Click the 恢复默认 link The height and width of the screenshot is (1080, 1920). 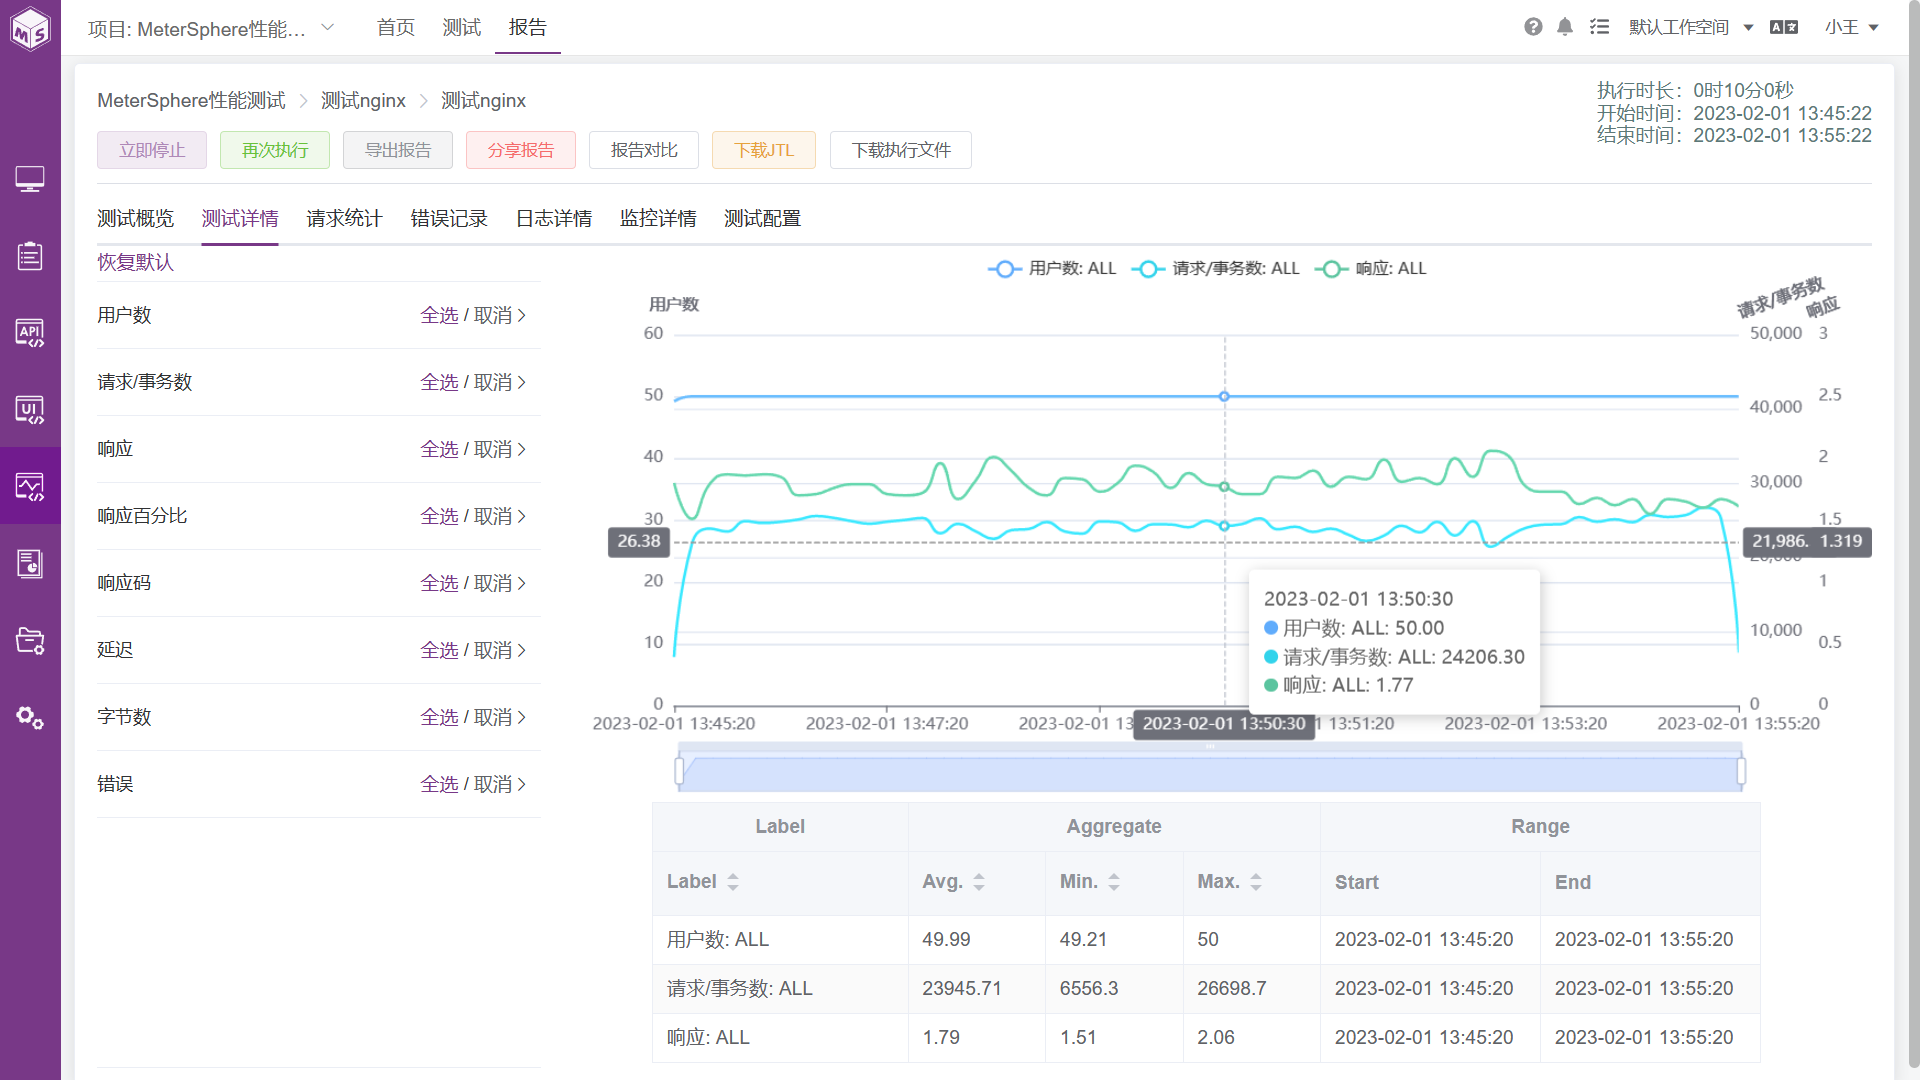point(135,262)
